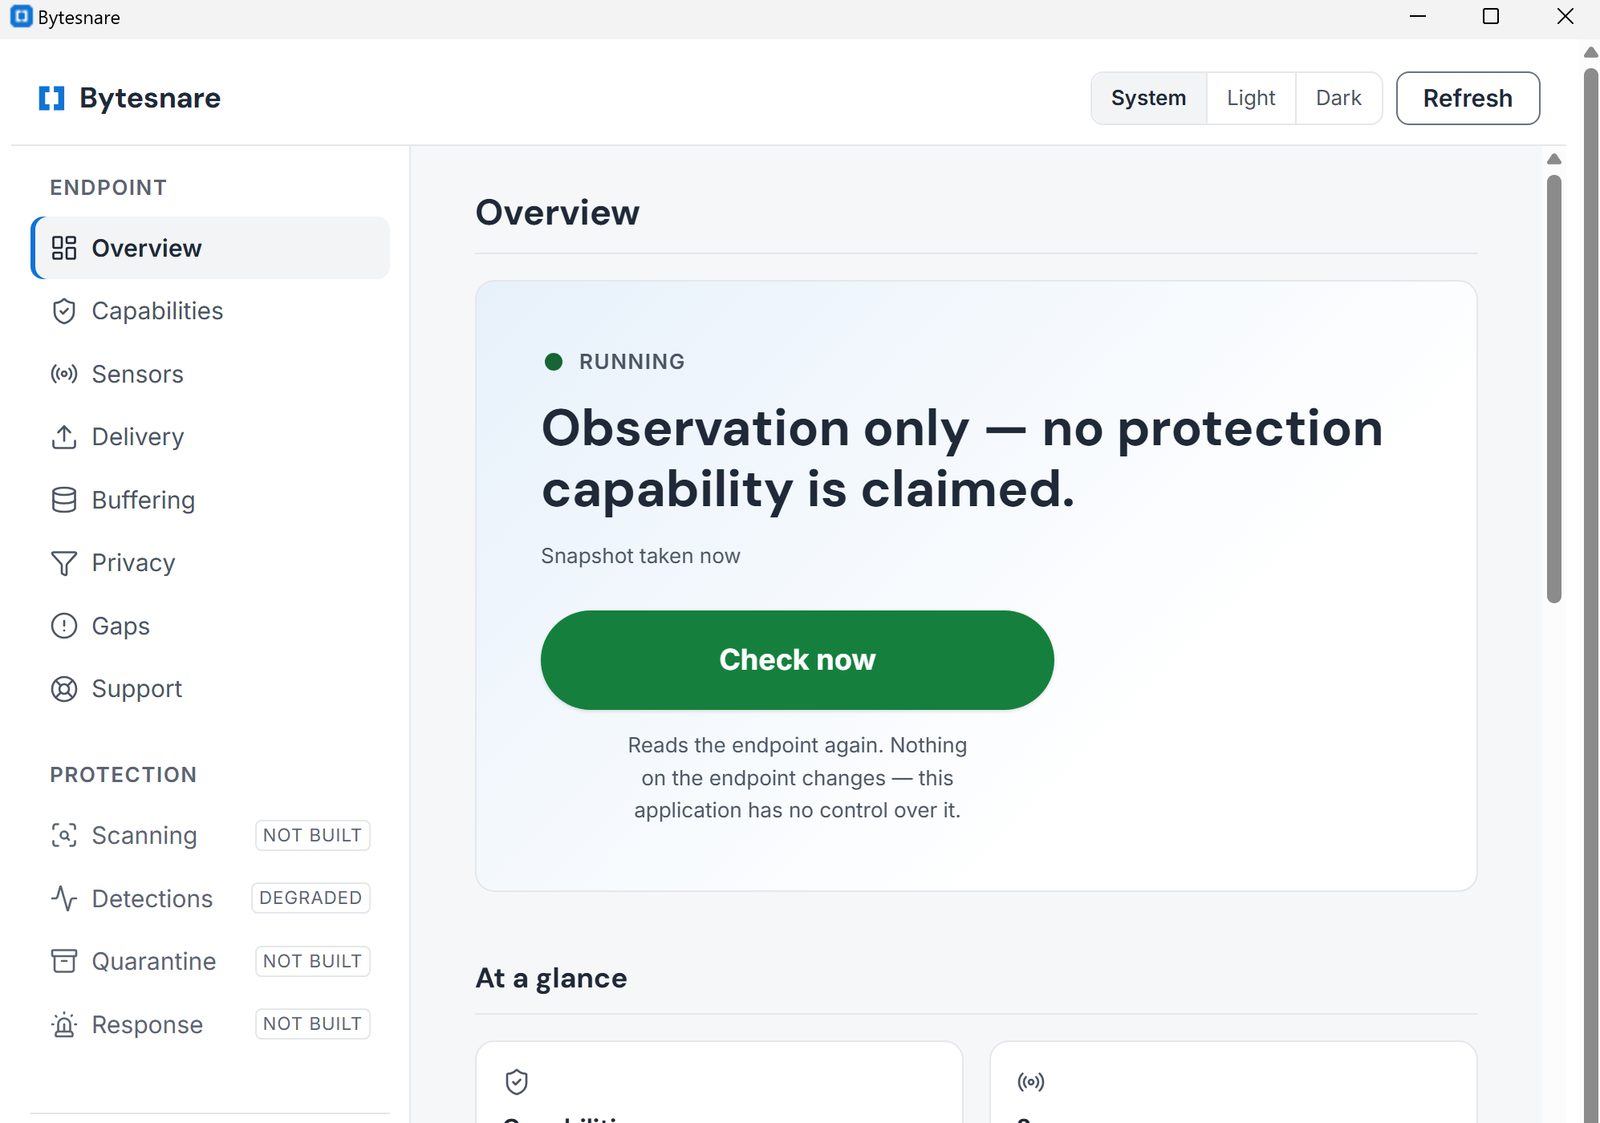Switch to the Dark theme
Screen dimensions: 1600x1123
point(1338,98)
